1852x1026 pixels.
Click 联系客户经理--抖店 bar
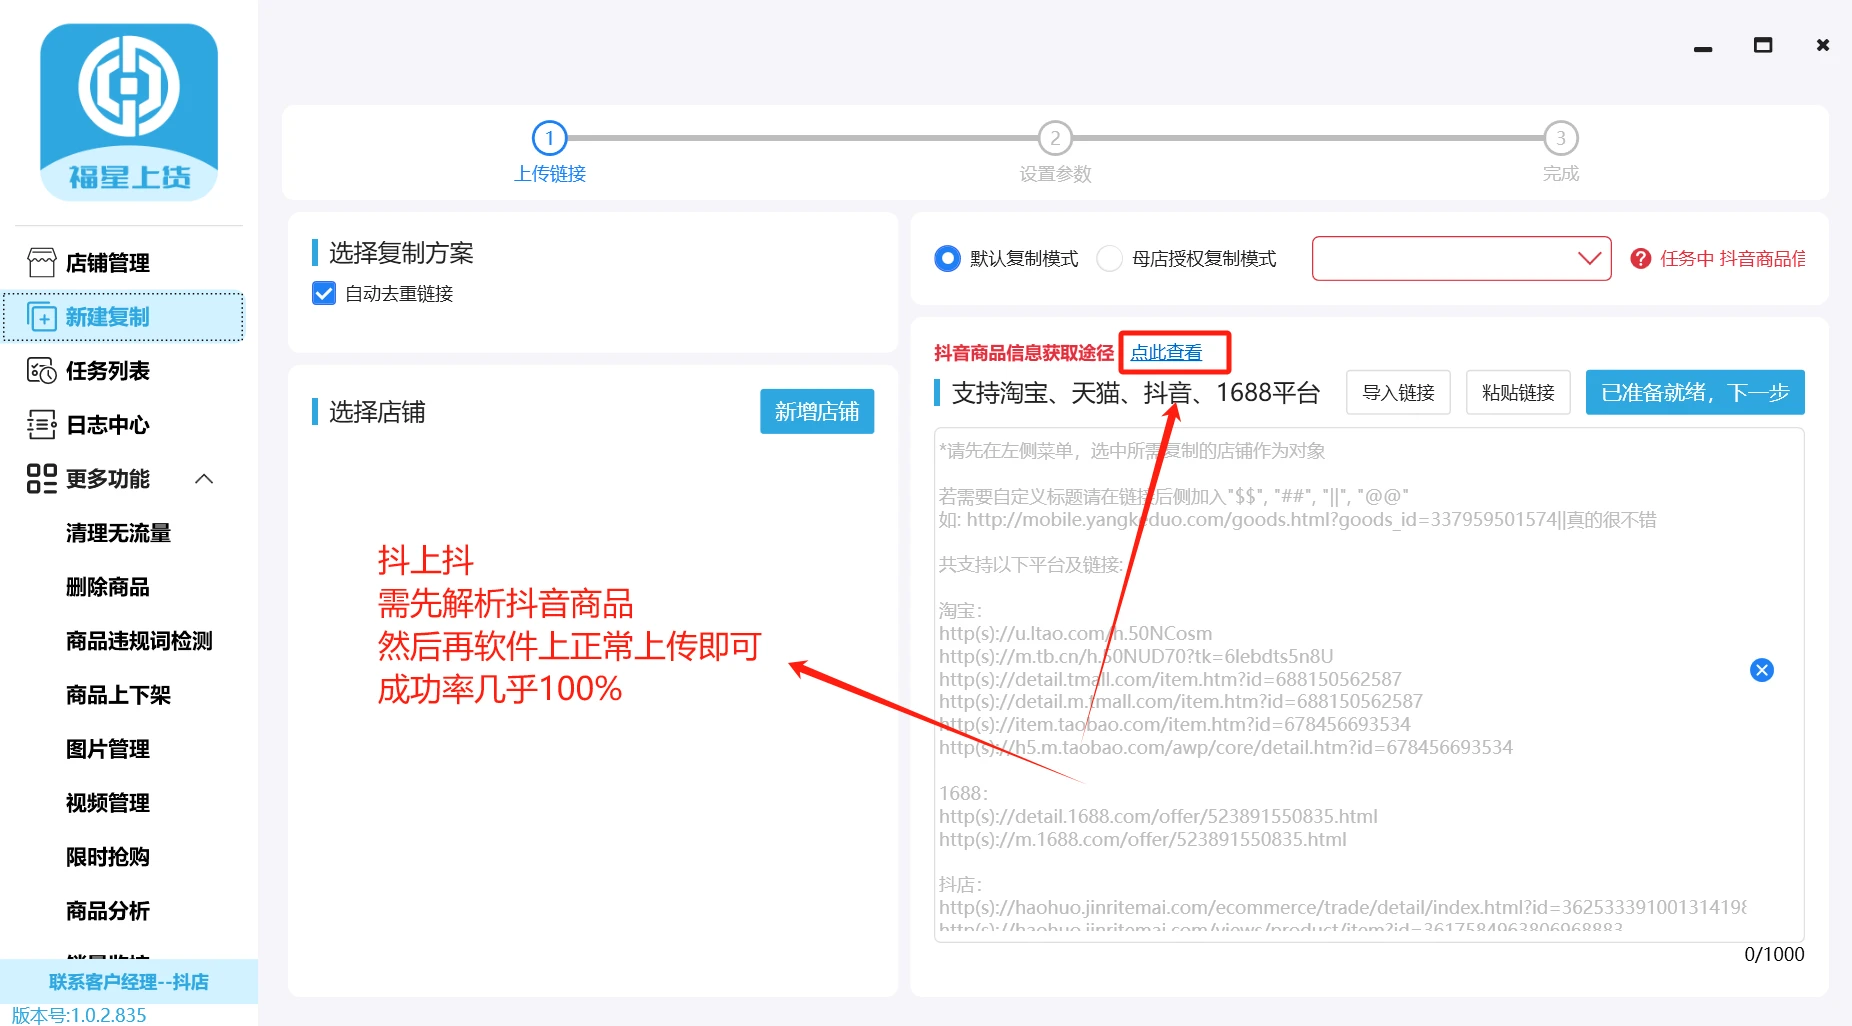129,982
